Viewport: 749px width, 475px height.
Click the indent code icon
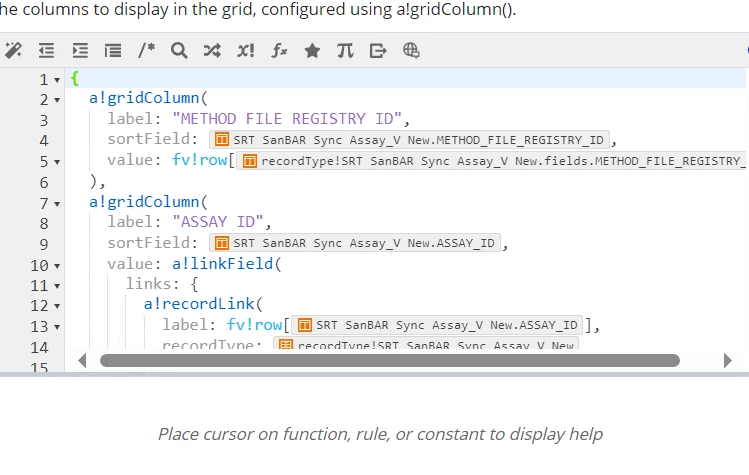pyautogui.click(x=80, y=50)
